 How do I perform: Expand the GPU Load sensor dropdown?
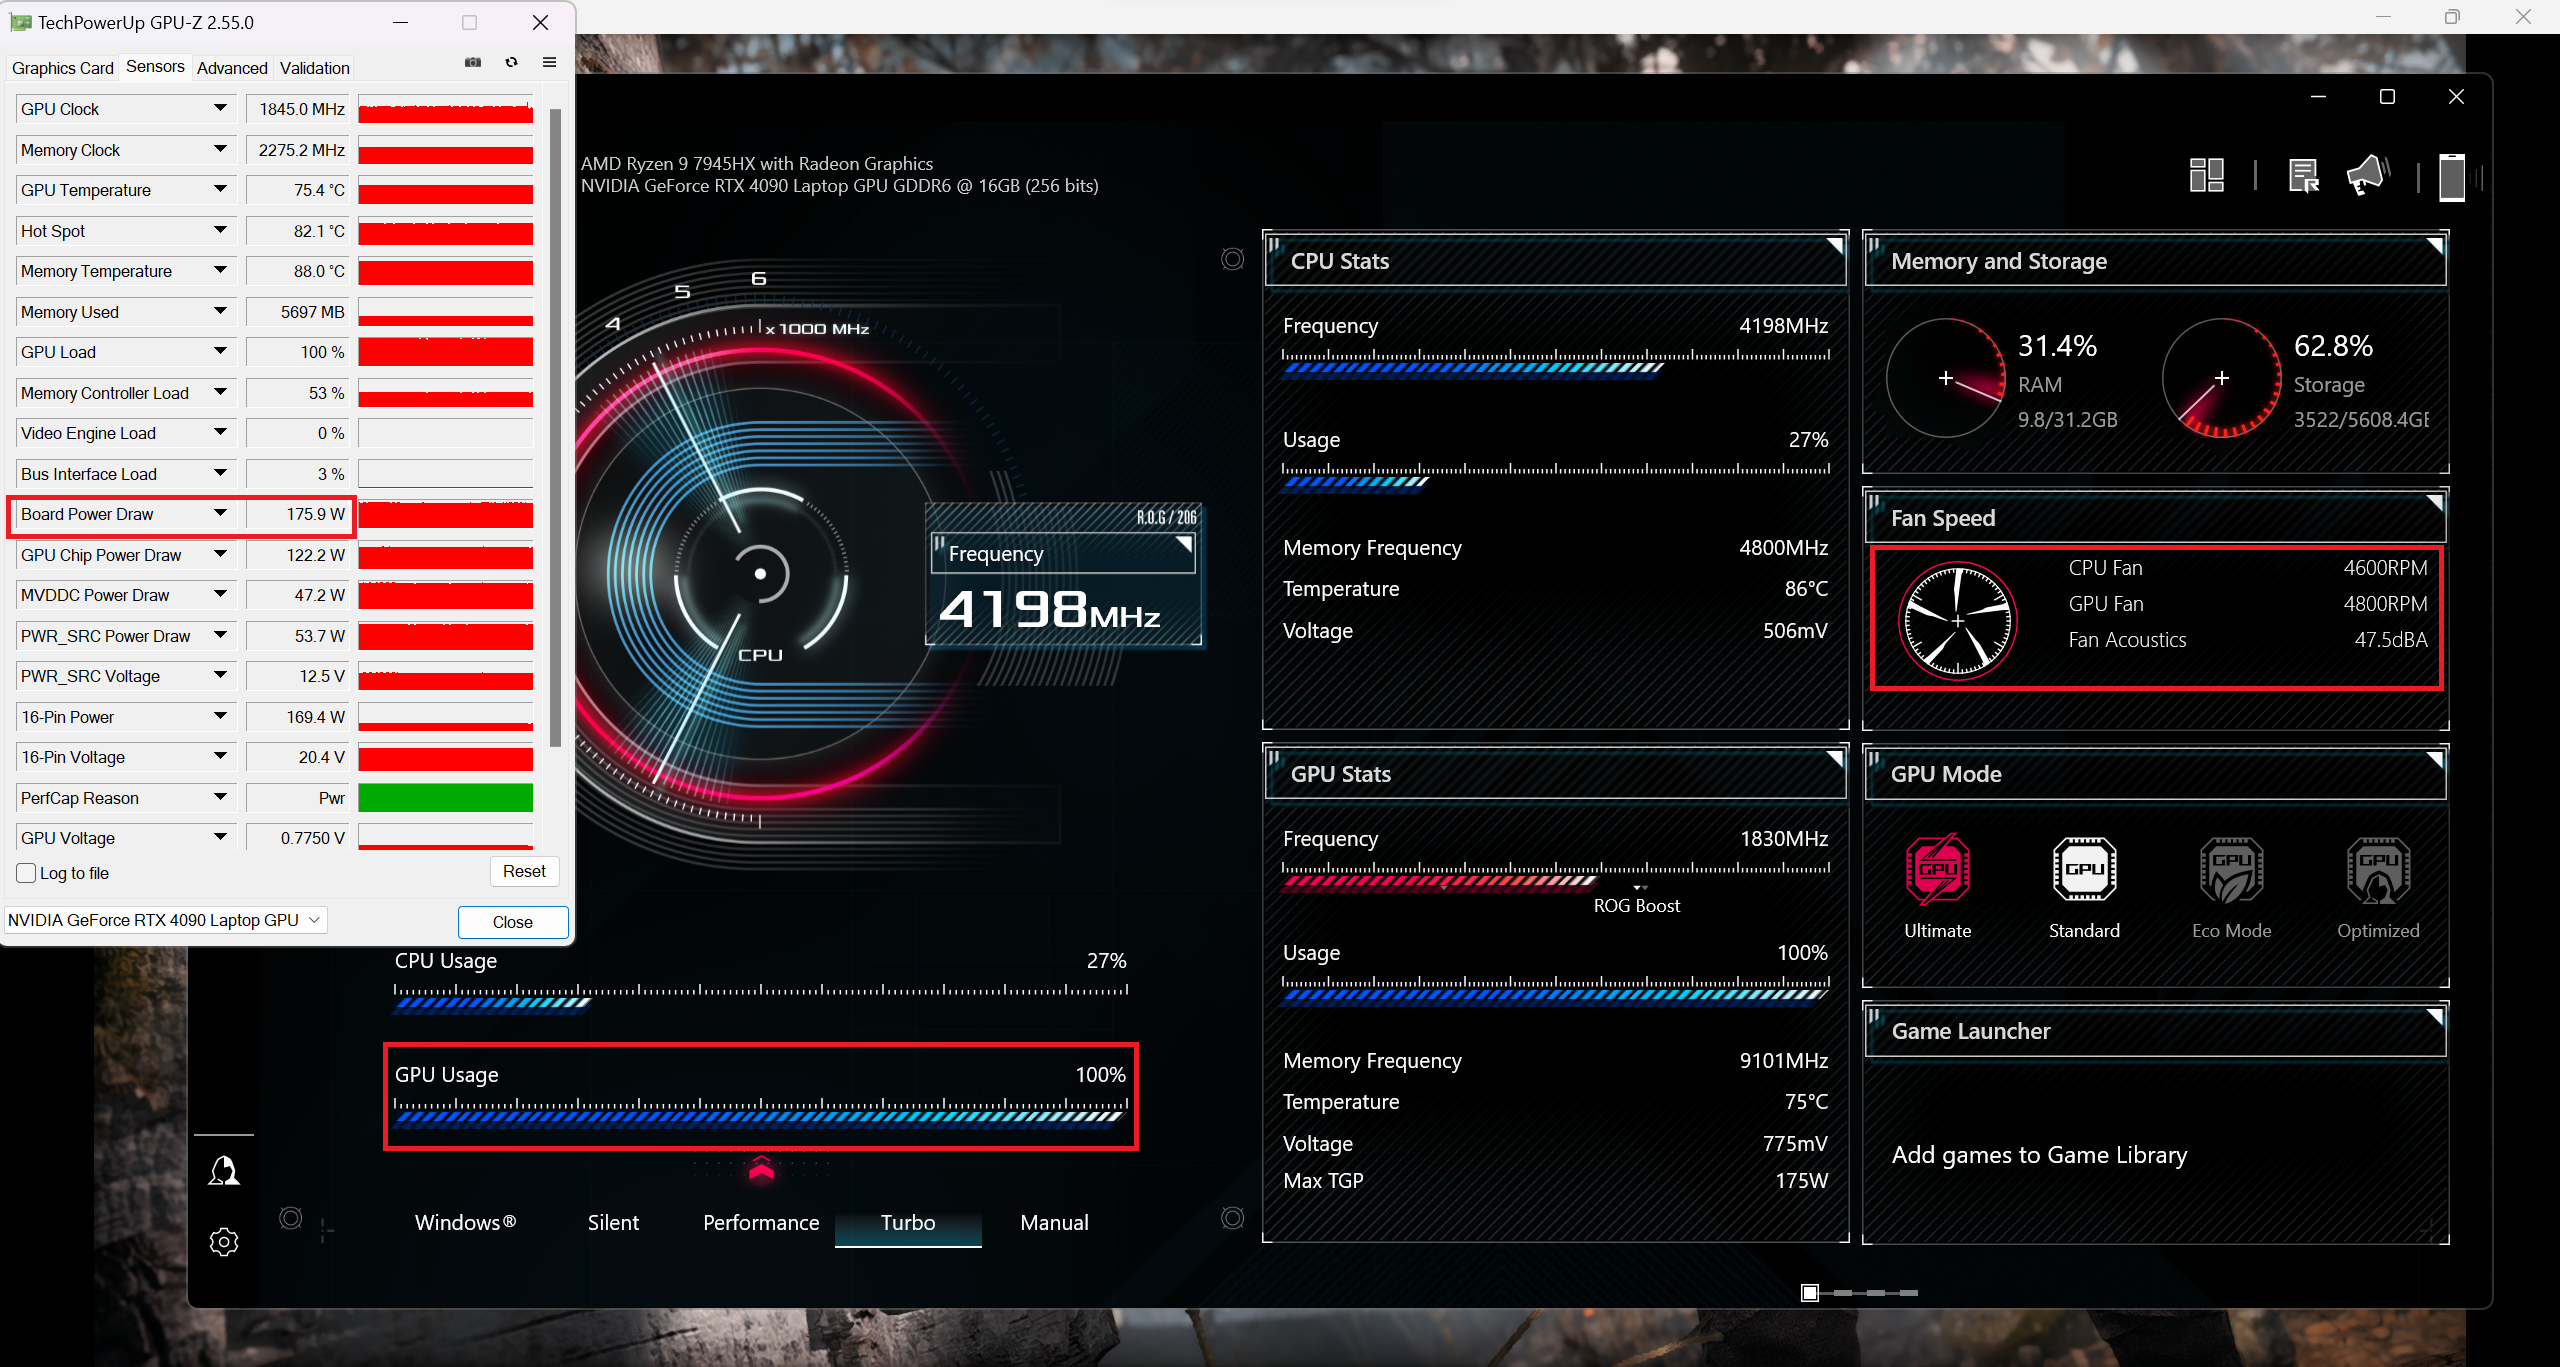[220, 351]
